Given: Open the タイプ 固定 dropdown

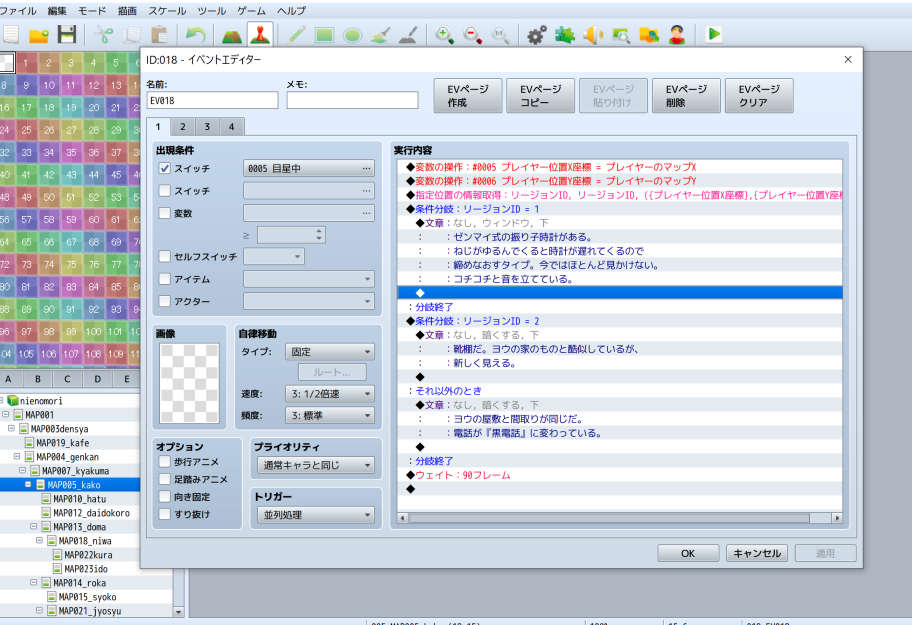Looking at the screenshot, I should point(330,352).
